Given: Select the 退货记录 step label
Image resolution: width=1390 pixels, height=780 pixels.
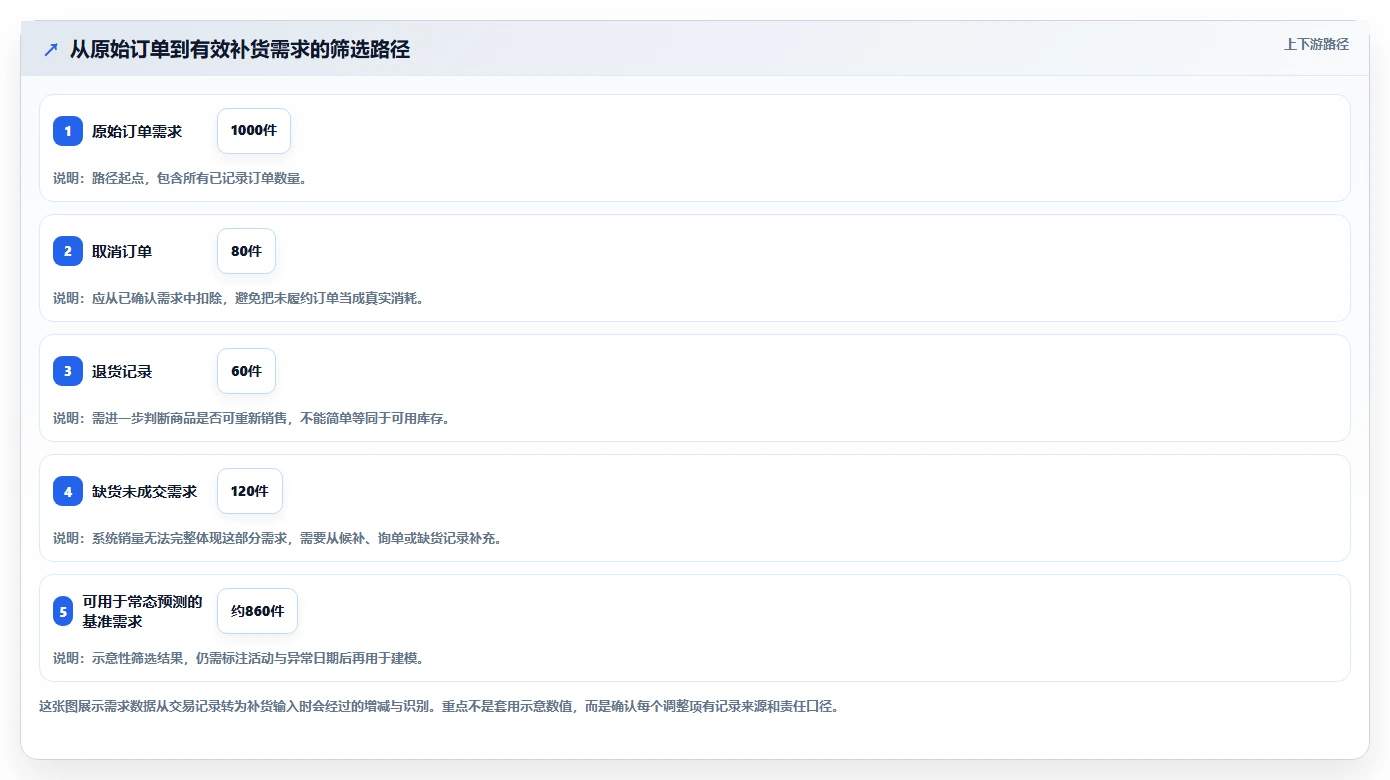Looking at the screenshot, I should [122, 371].
